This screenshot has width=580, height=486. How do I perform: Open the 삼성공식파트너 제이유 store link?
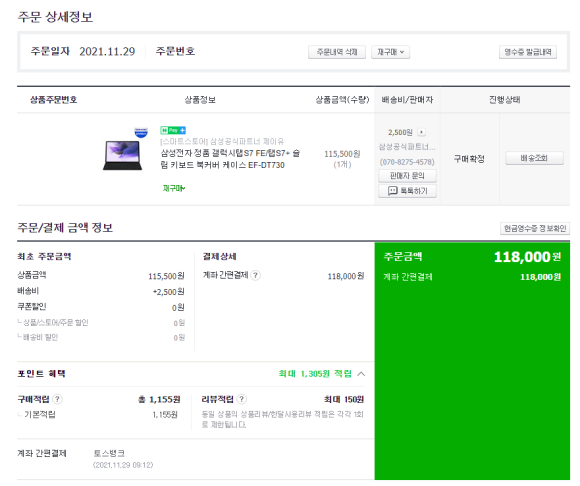click(x=222, y=142)
